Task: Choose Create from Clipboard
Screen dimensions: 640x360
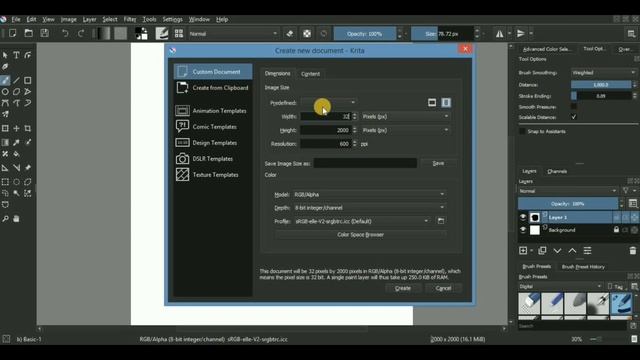Action: pos(212,88)
